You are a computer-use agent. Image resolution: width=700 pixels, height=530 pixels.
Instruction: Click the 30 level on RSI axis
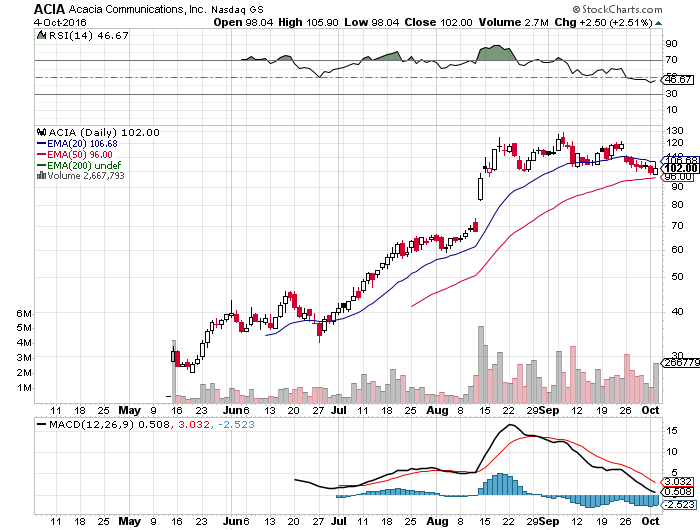671,94
